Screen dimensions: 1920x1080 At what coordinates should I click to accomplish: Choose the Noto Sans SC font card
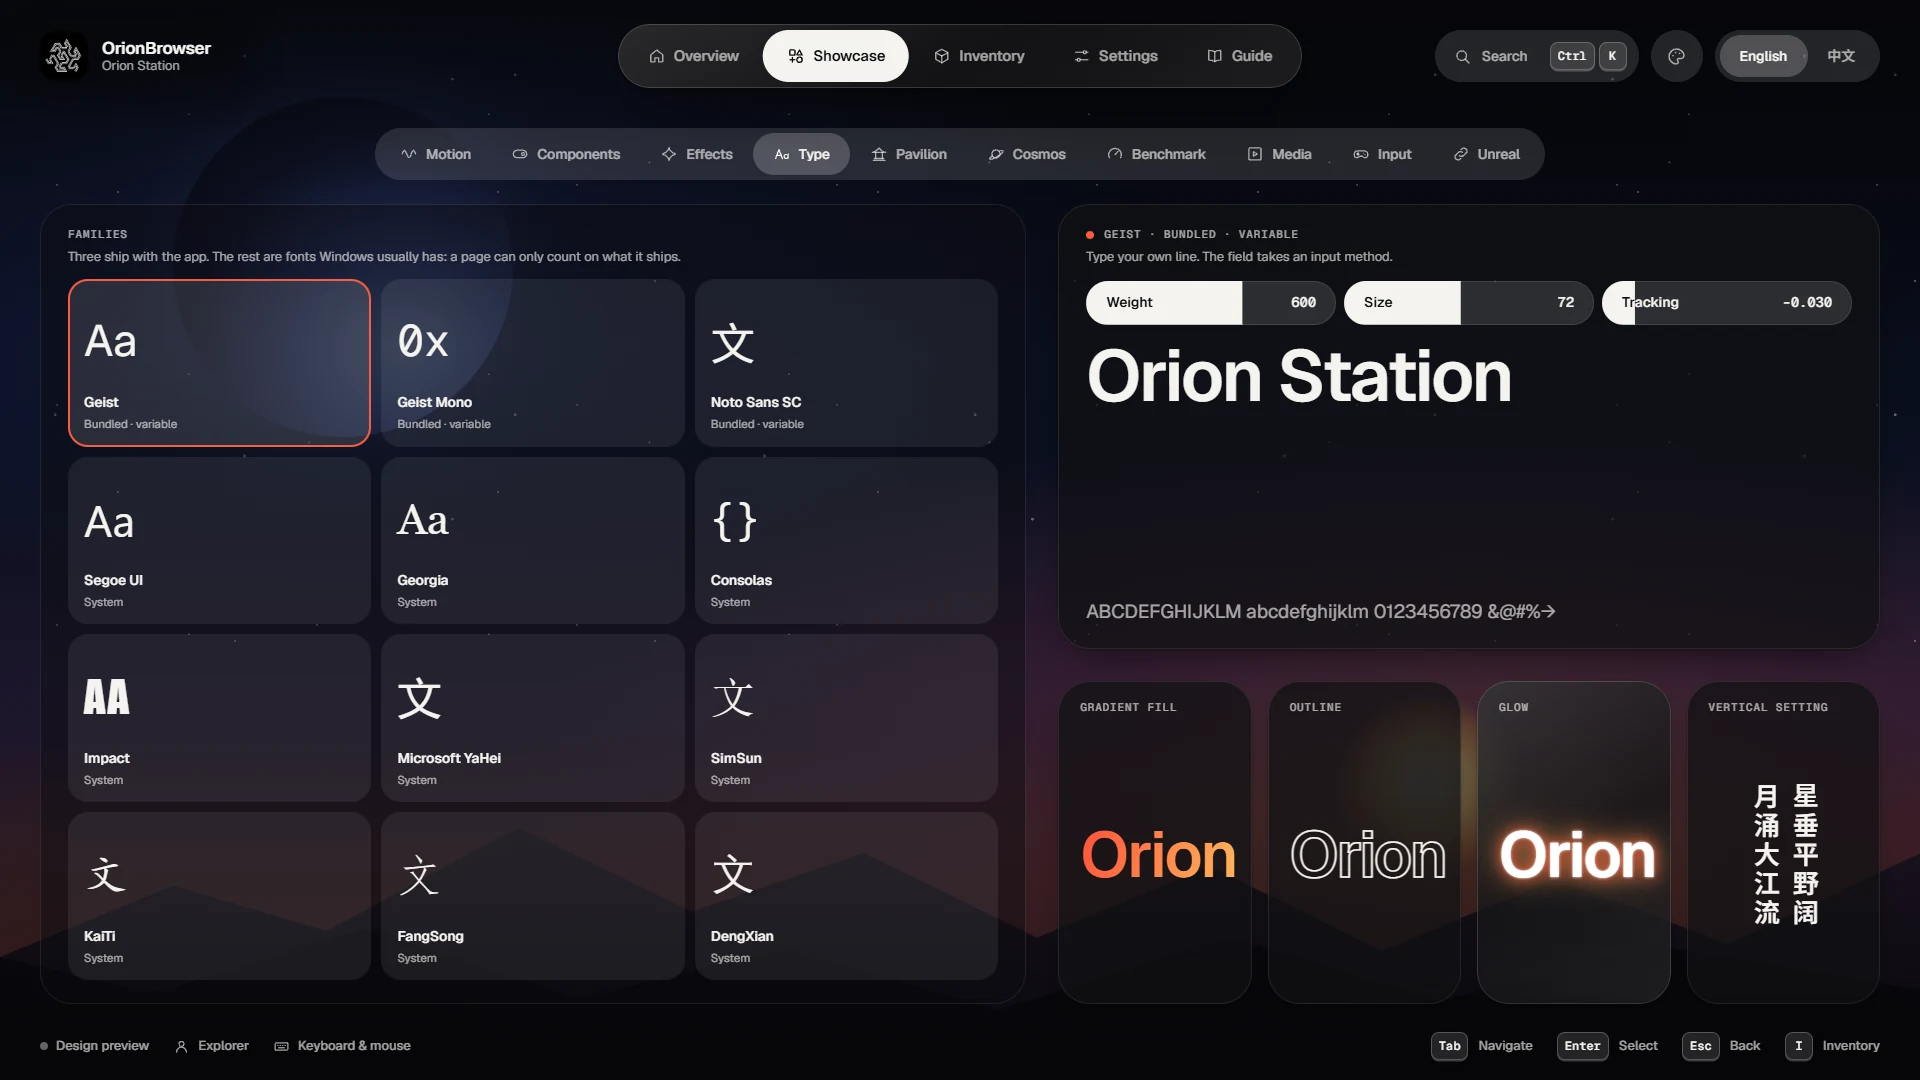846,363
